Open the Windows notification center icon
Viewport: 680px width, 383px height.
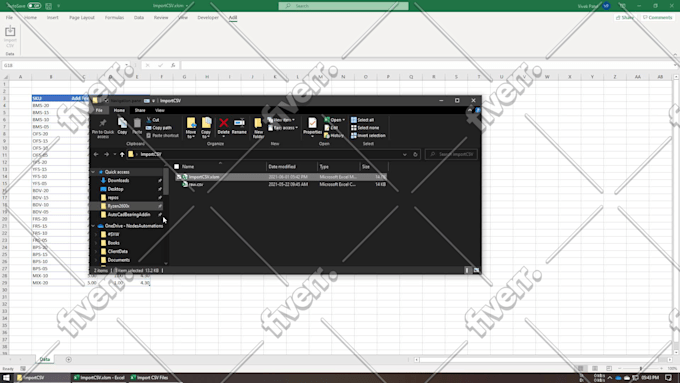click(669, 378)
